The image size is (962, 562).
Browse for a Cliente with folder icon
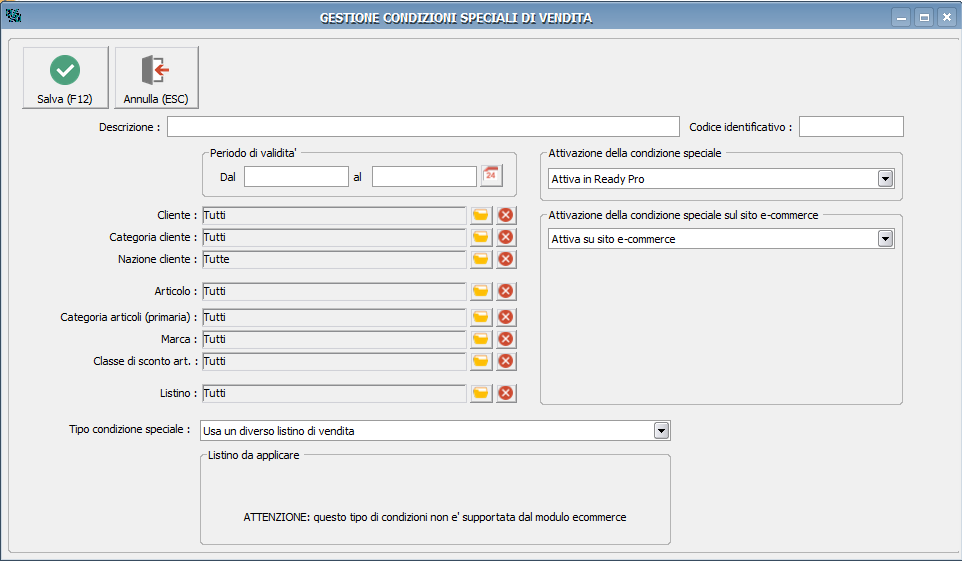point(481,215)
